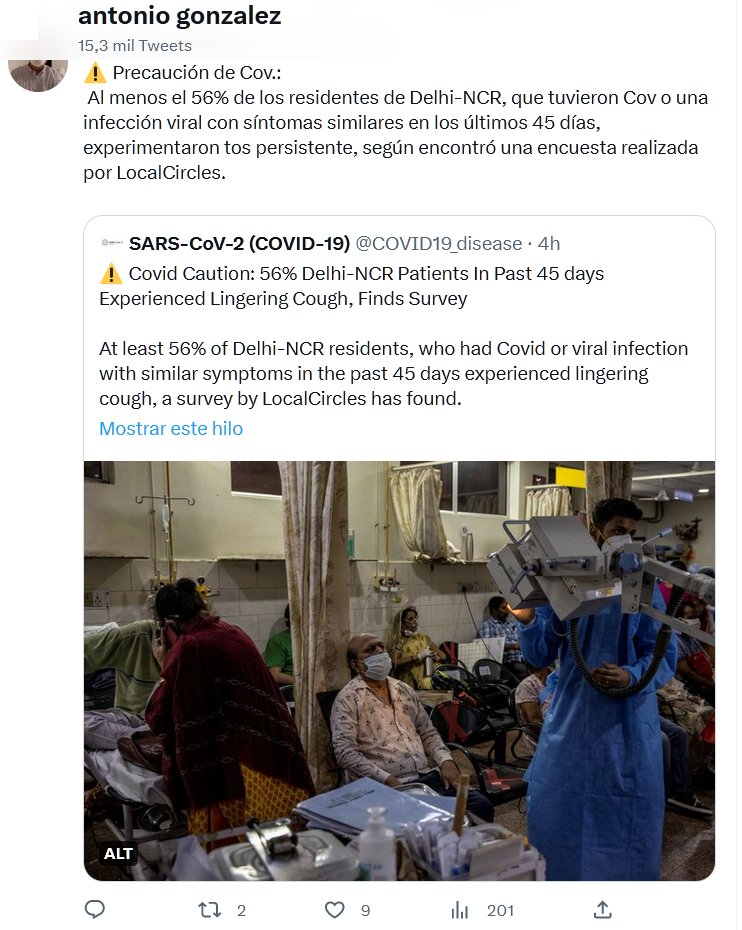Click the like count of 9
This screenshot has width=742, height=930.
tap(365, 910)
